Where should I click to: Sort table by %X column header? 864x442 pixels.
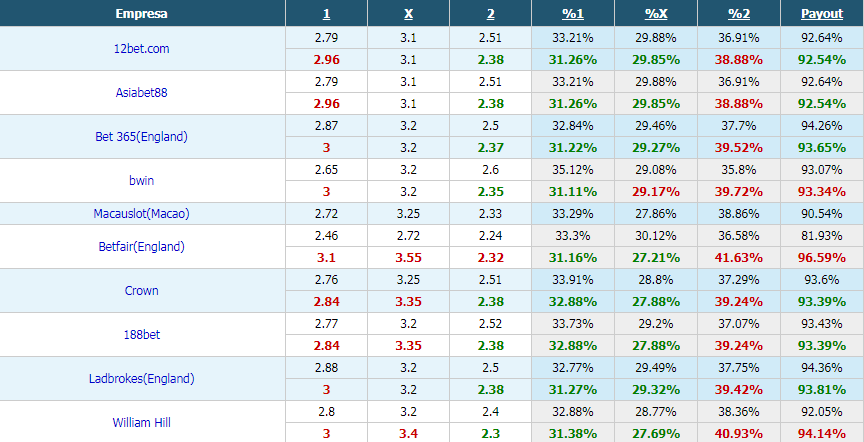click(656, 14)
